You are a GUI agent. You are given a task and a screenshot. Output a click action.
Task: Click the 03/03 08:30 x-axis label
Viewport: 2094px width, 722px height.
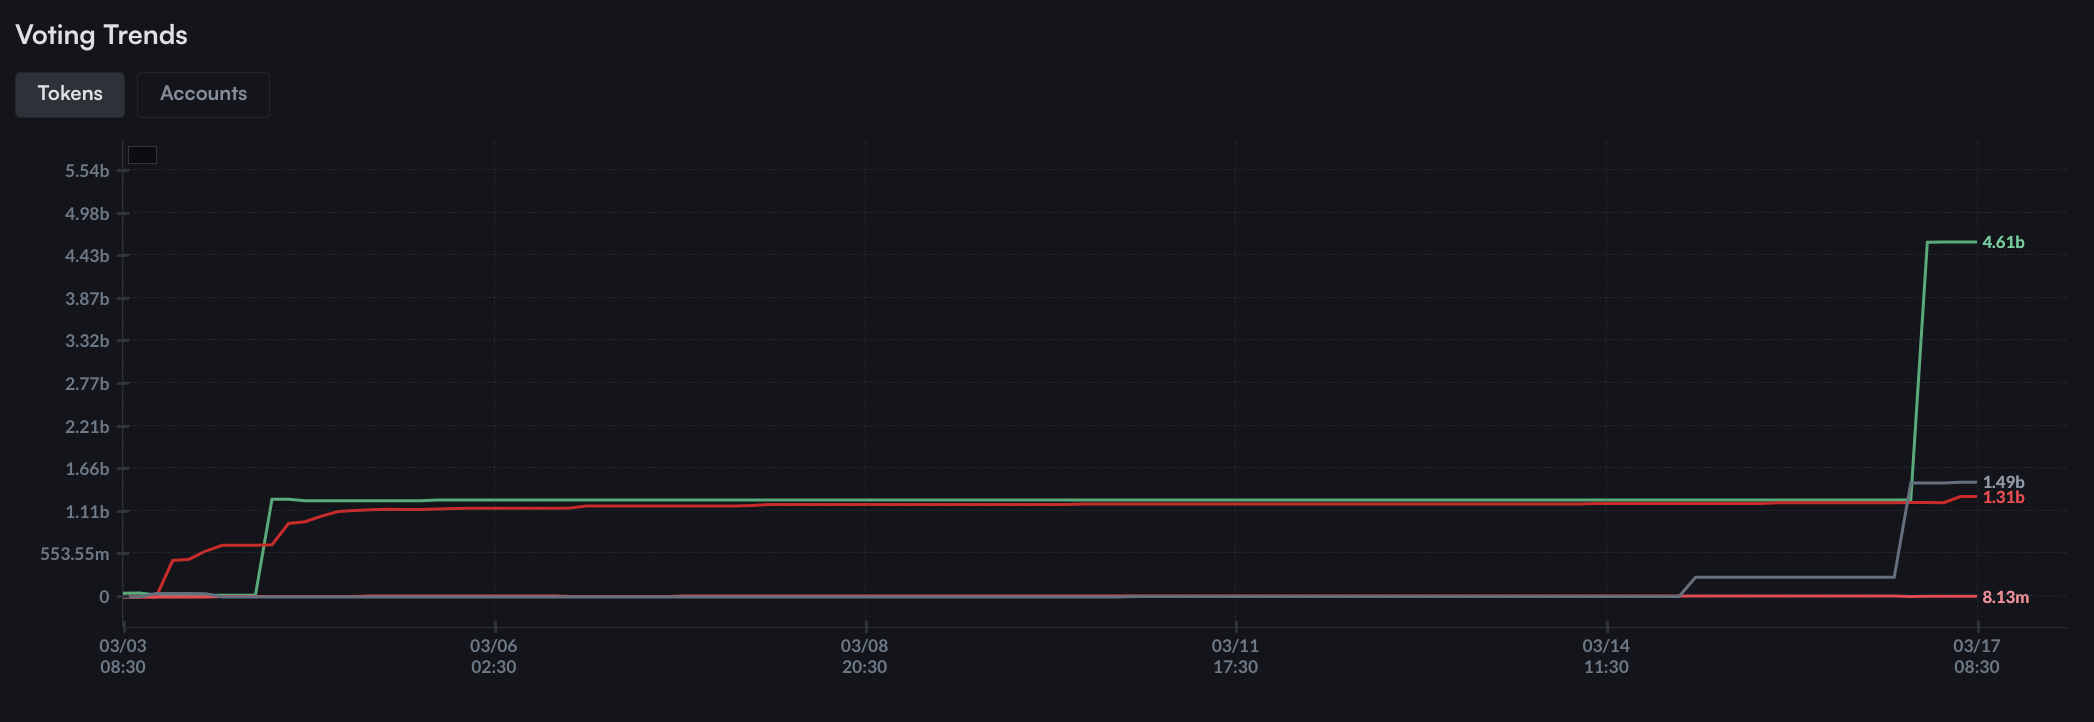(123, 657)
